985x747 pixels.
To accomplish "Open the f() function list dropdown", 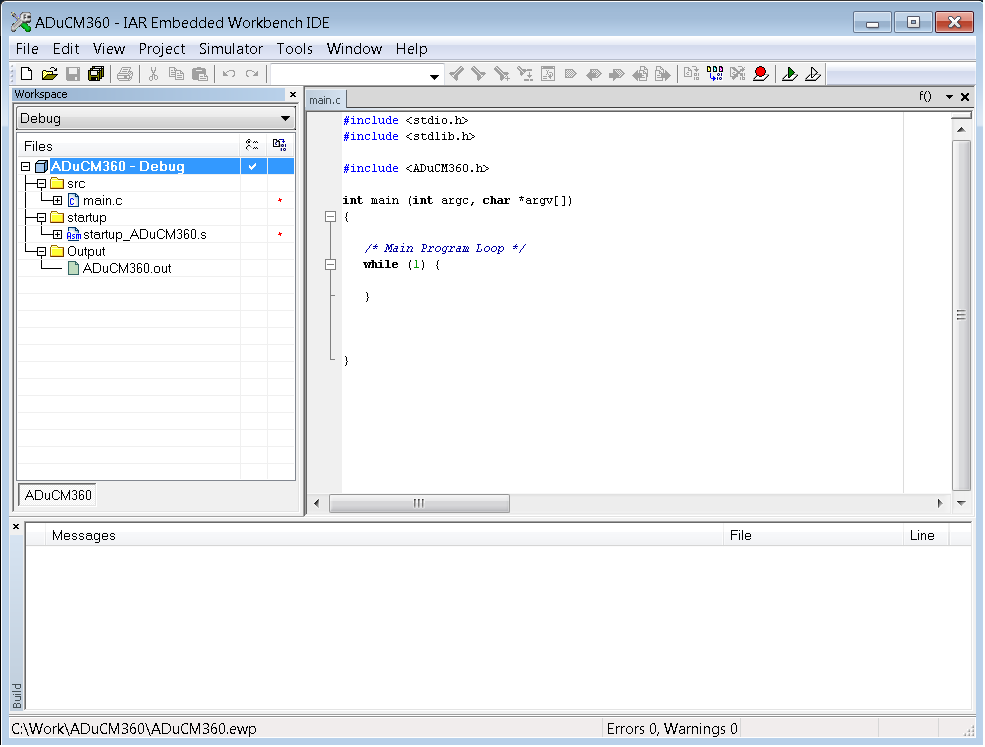I will tap(925, 96).
